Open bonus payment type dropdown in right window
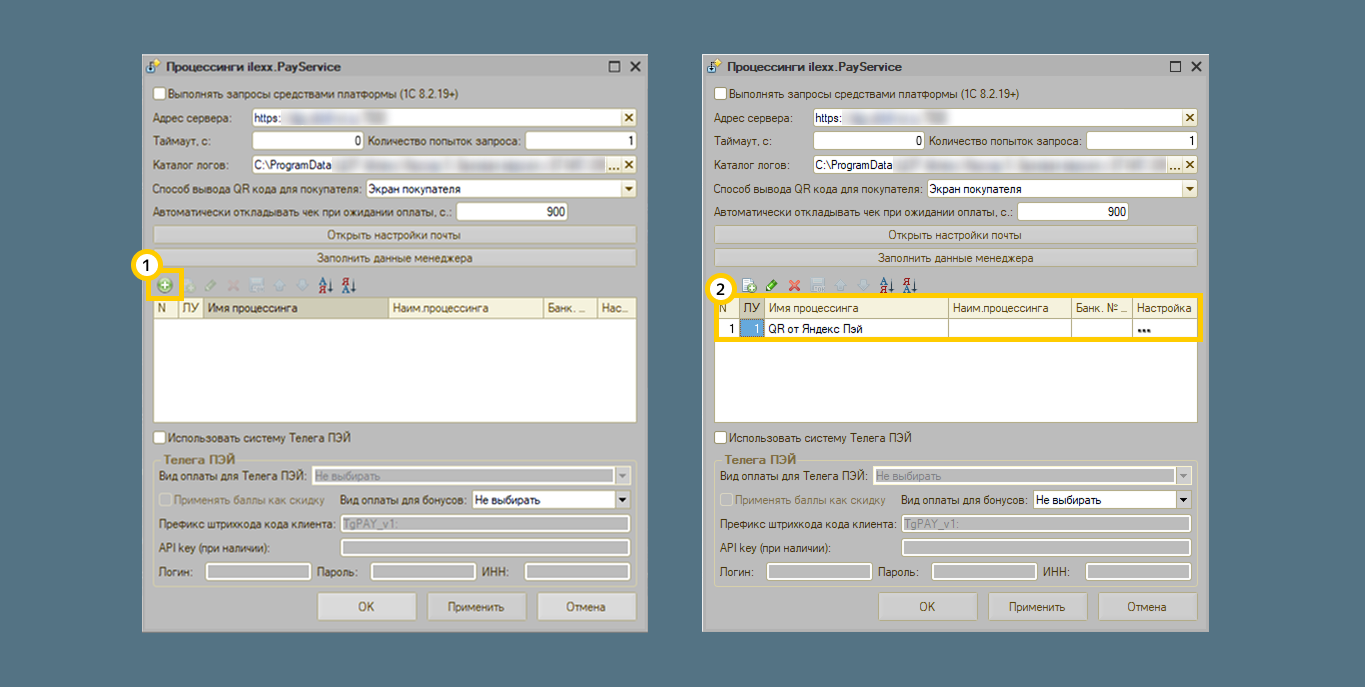This screenshot has width=1365, height=687. pyautogui.click(x=1183, y=500)
